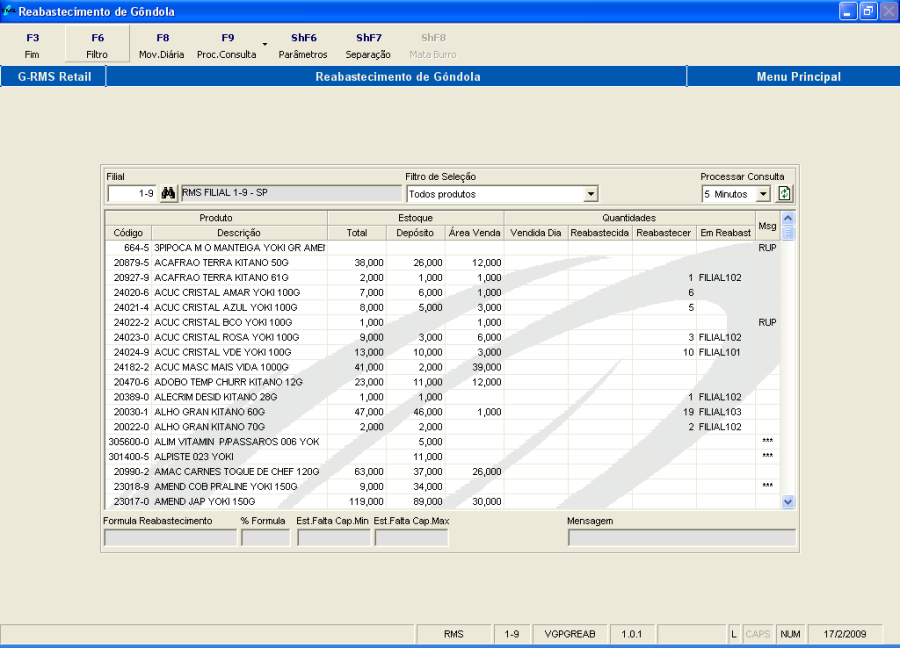Click the Msg column header
The width and height of the screenshot is (900, 648).
[x=767, y=226]
